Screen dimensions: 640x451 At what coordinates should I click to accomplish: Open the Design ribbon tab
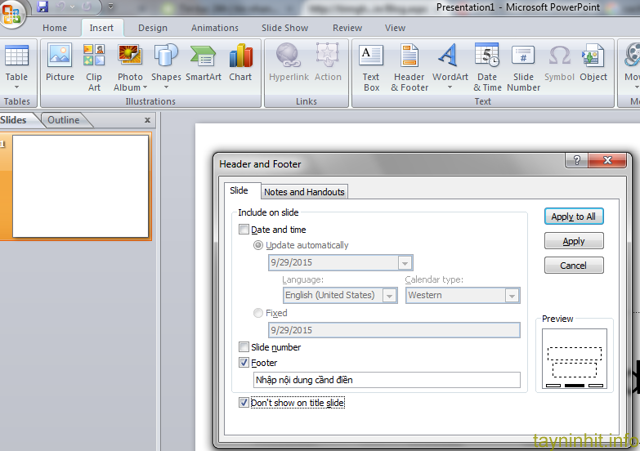click(x=153, y=28)
